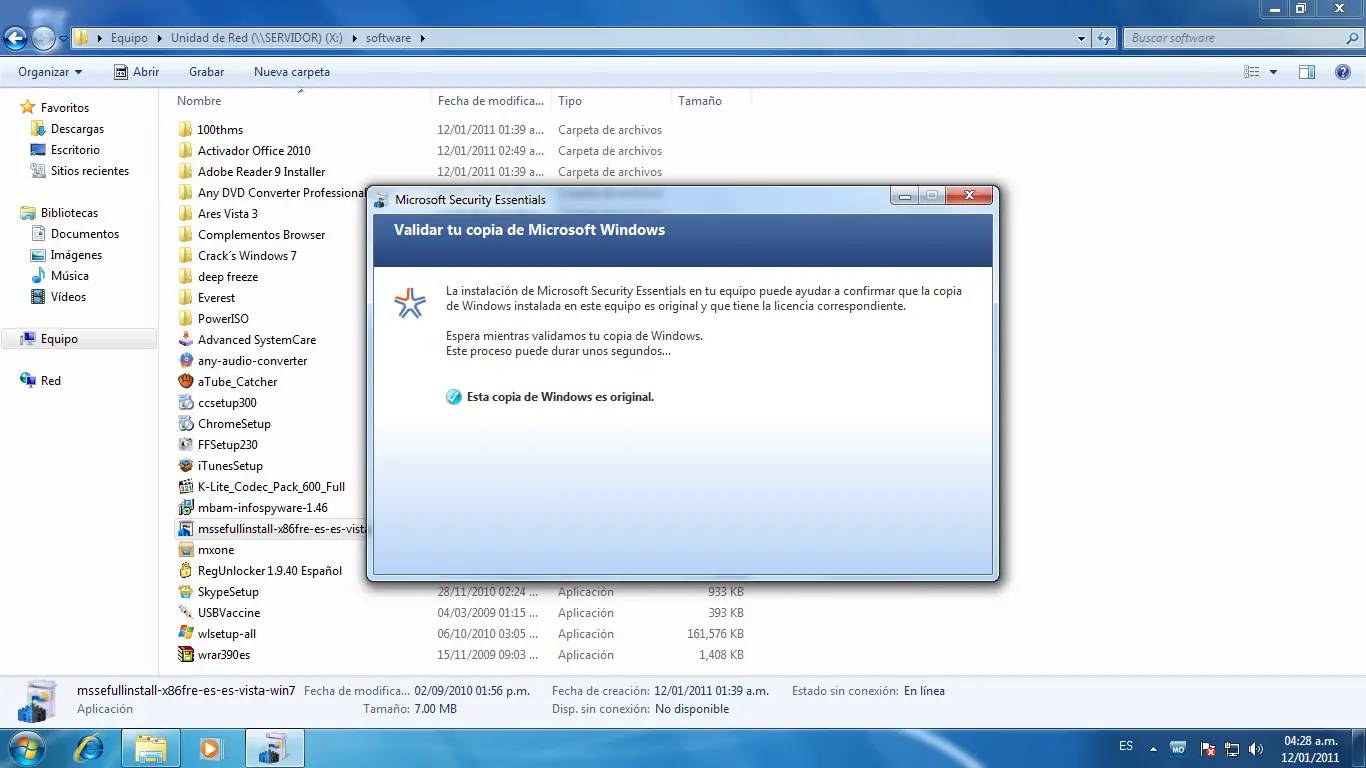Select the iTunesSetup file icon

[x=185, y=465]
